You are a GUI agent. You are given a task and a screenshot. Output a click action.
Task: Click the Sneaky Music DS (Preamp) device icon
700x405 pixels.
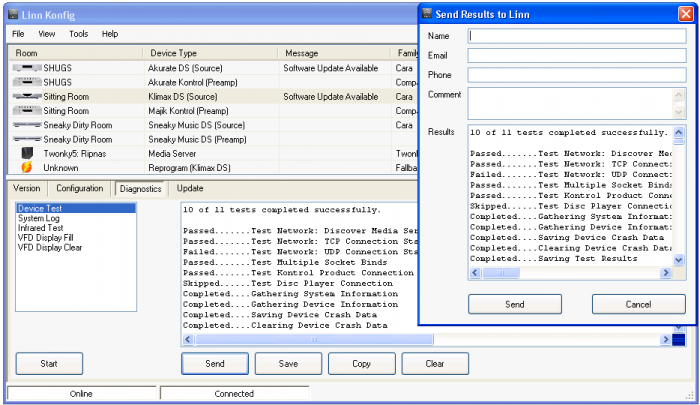[x=27, y=139]
